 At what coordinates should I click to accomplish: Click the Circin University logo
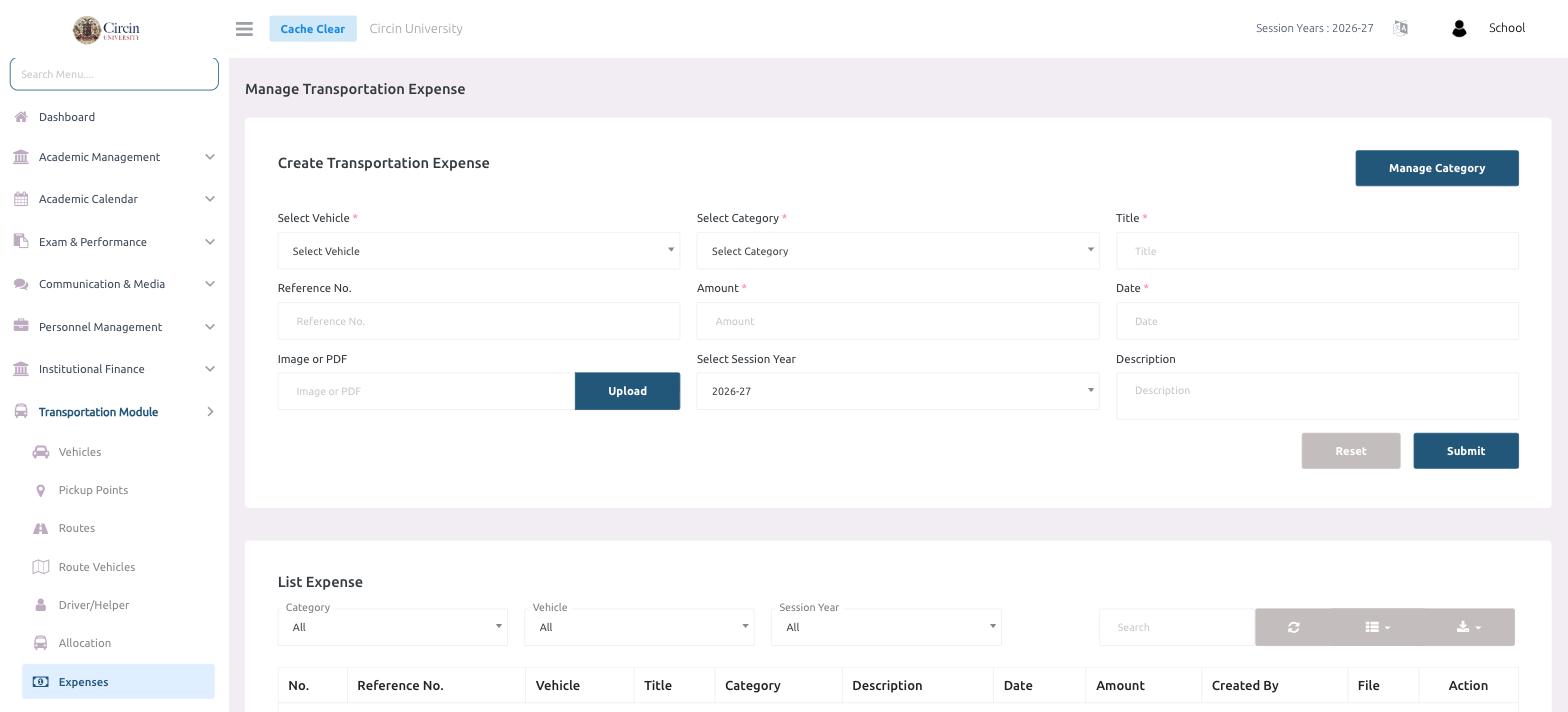tap(107, 29)
